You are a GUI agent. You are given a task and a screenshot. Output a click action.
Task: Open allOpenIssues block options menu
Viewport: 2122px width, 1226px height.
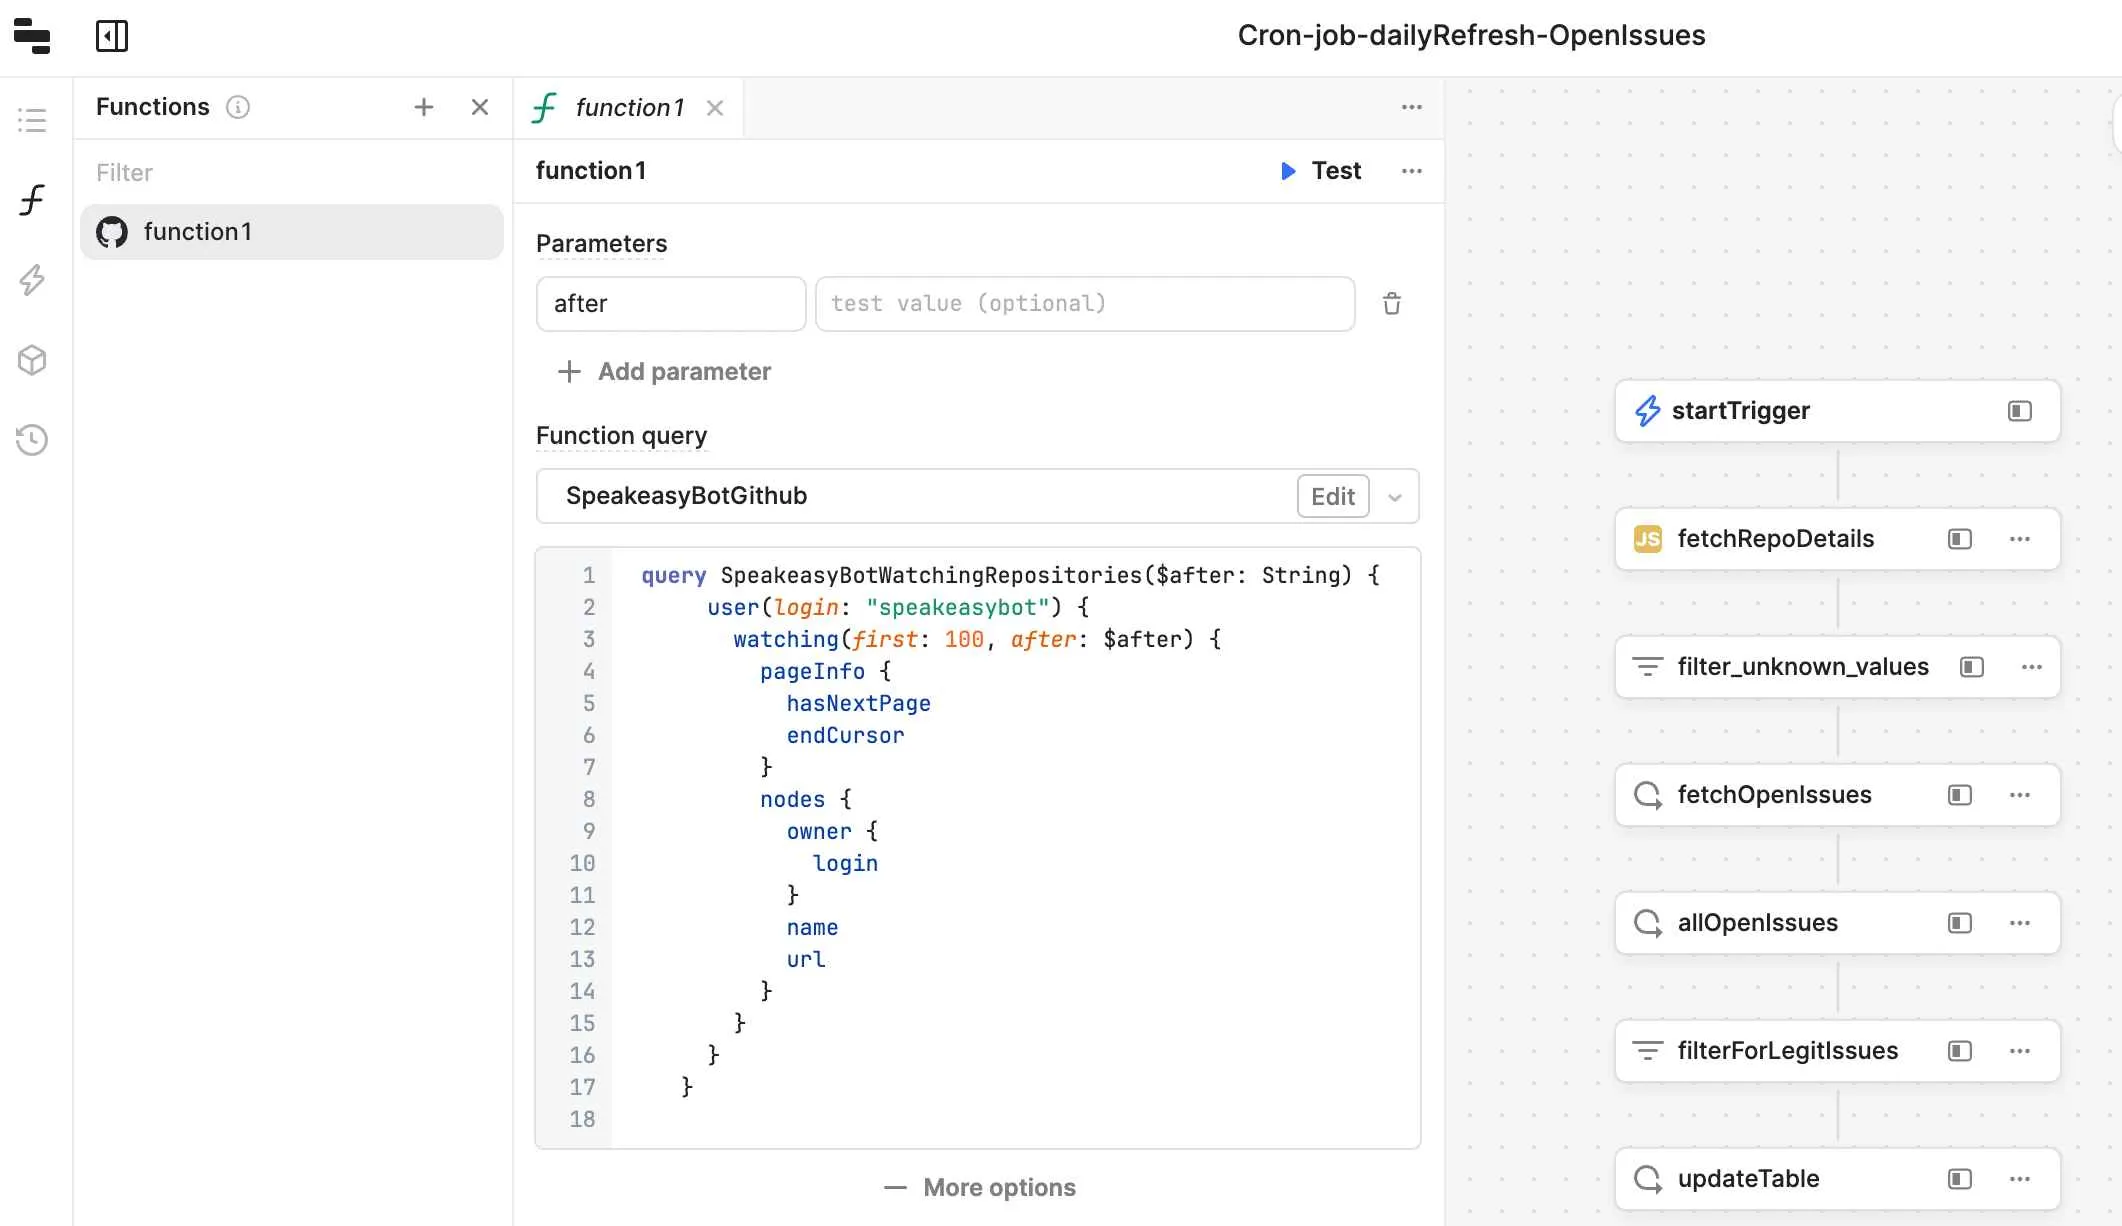(x=2020, y=923)
